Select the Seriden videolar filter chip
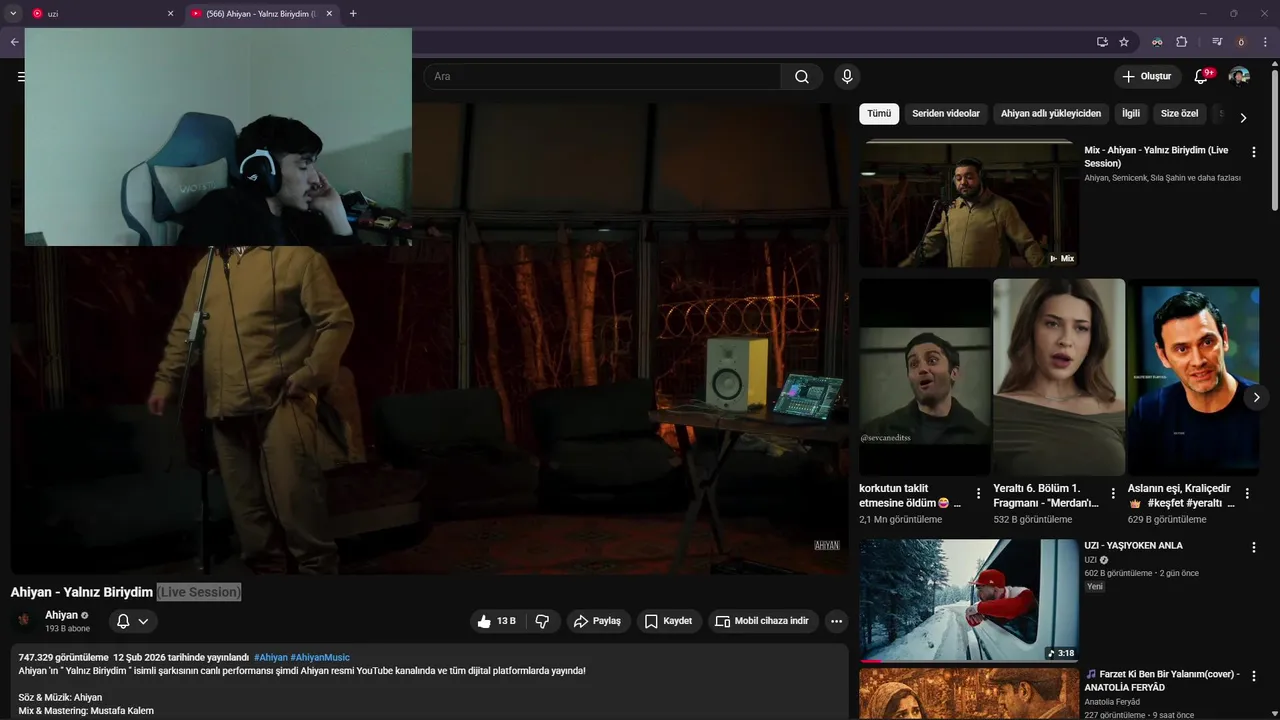 (946, 114)
